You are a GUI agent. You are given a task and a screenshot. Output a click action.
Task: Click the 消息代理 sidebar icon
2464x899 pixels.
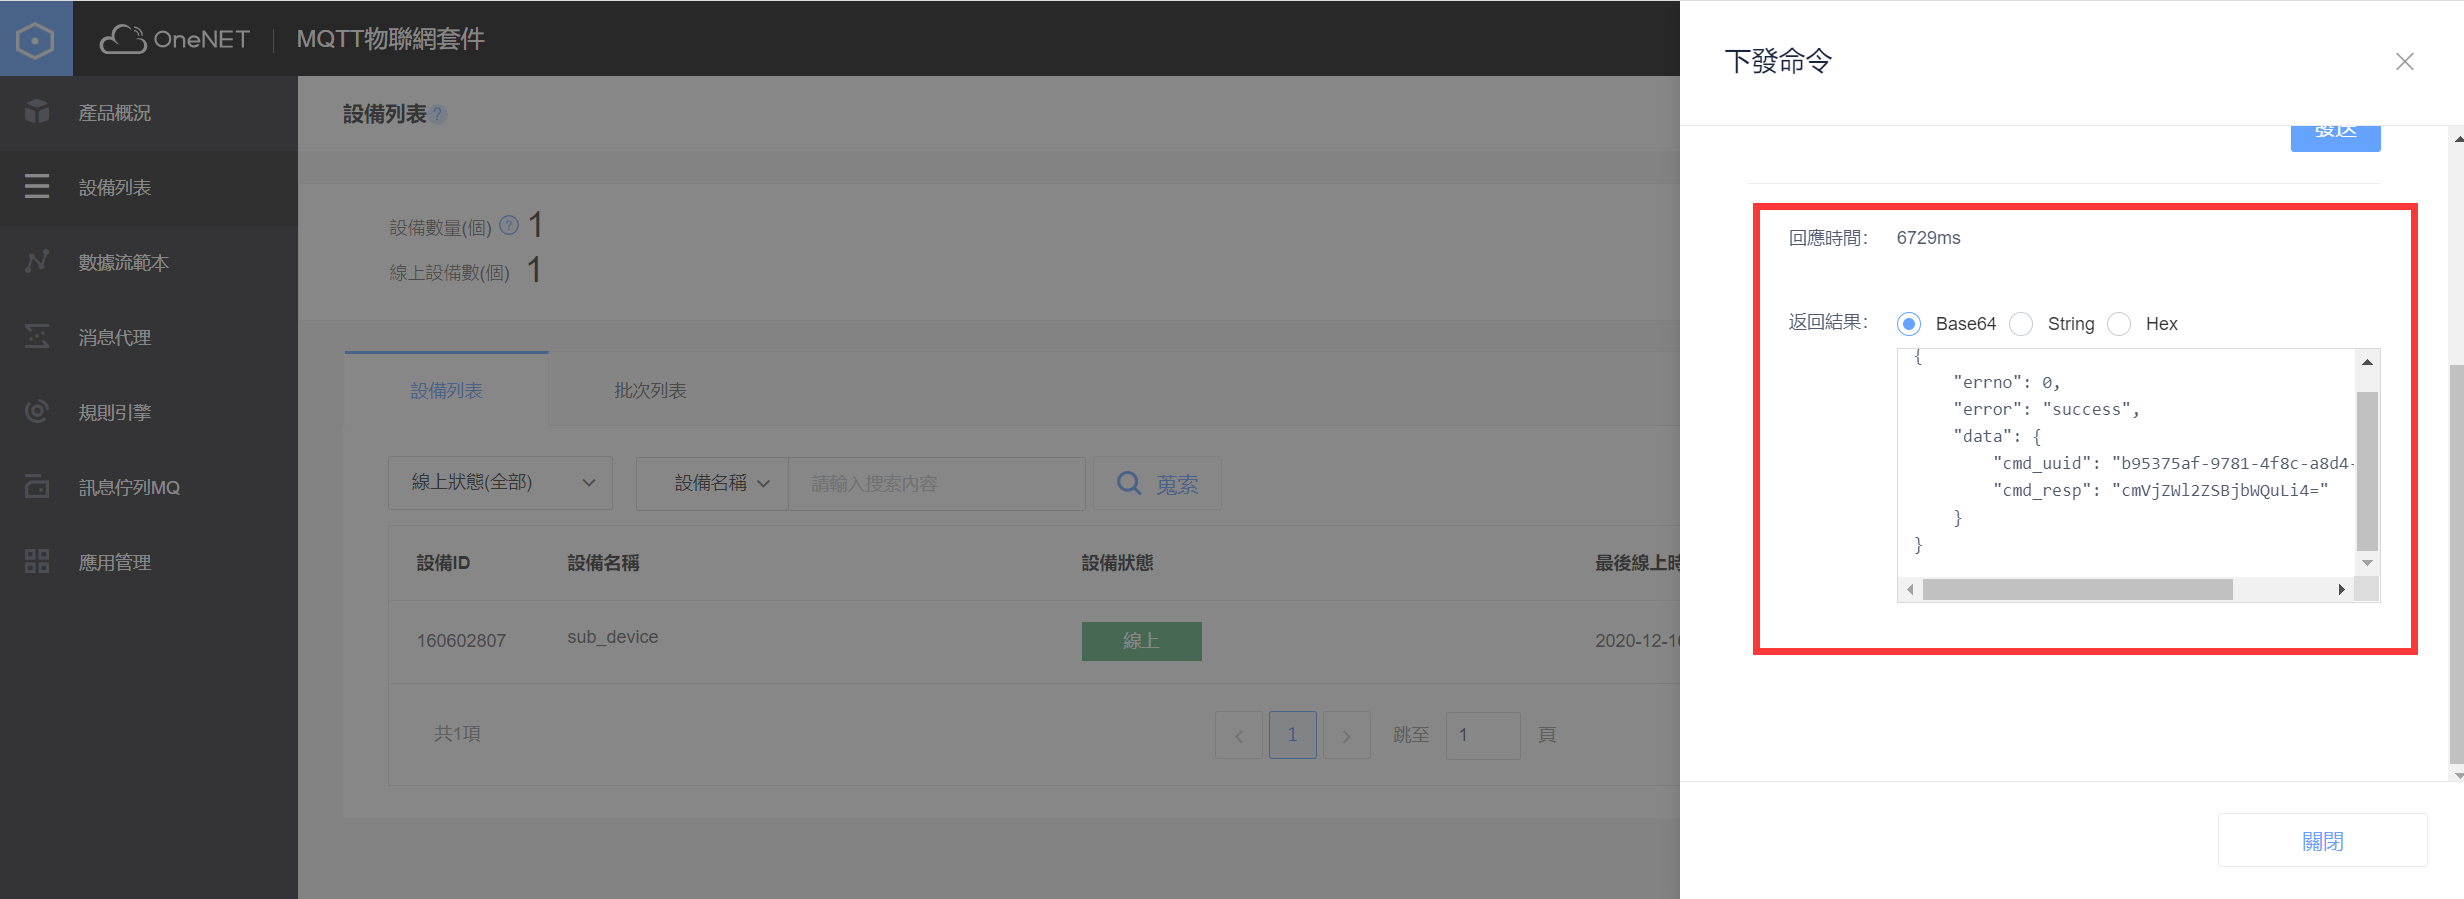point(37,336)
